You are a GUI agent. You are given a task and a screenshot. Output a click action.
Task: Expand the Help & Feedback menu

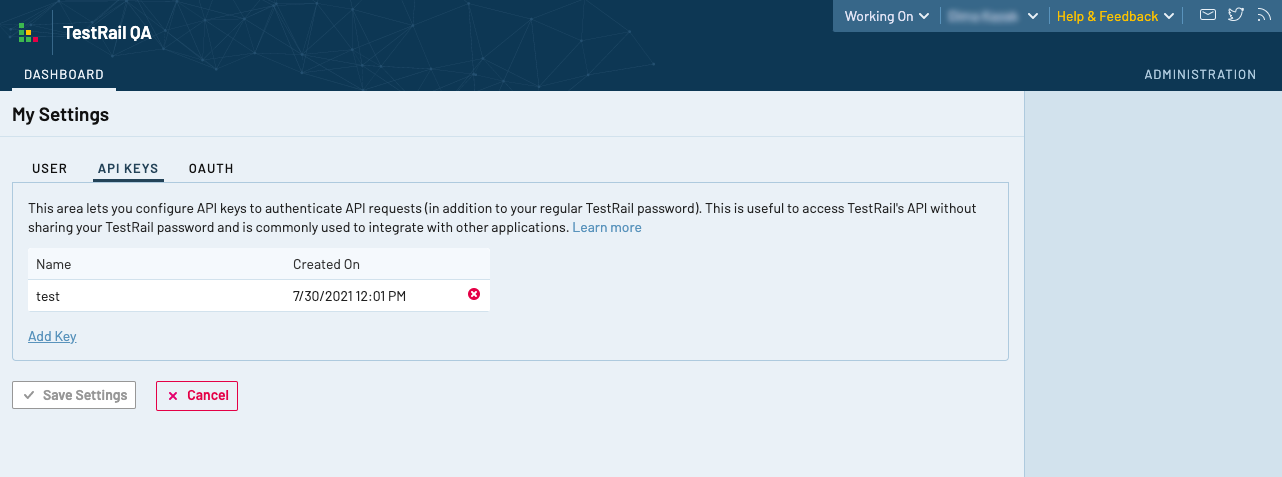point(1115,16)
